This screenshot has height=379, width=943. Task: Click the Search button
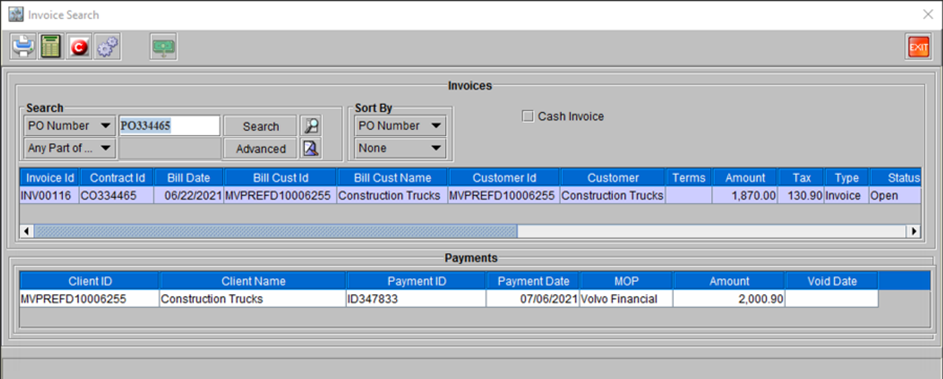coord(260,126)
